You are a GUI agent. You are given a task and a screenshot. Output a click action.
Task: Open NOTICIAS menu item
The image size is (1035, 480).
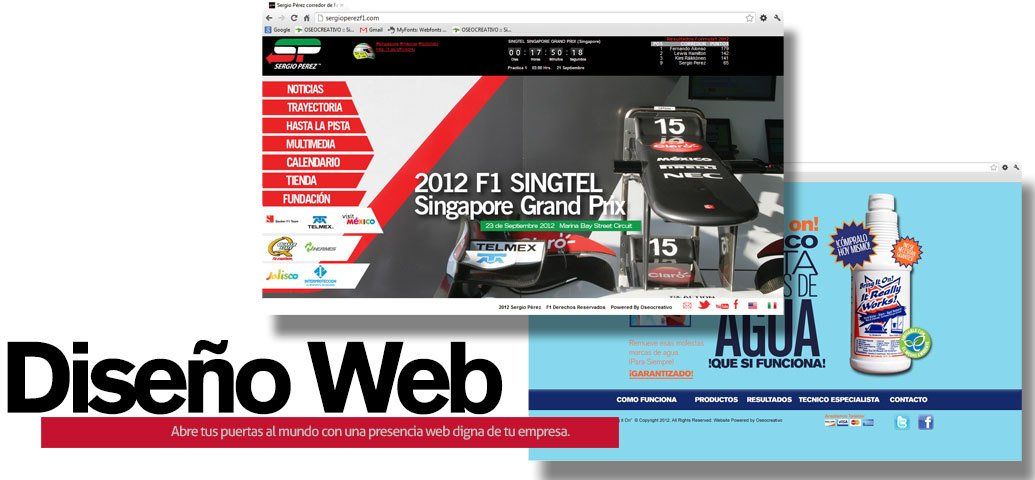(305, 89)
